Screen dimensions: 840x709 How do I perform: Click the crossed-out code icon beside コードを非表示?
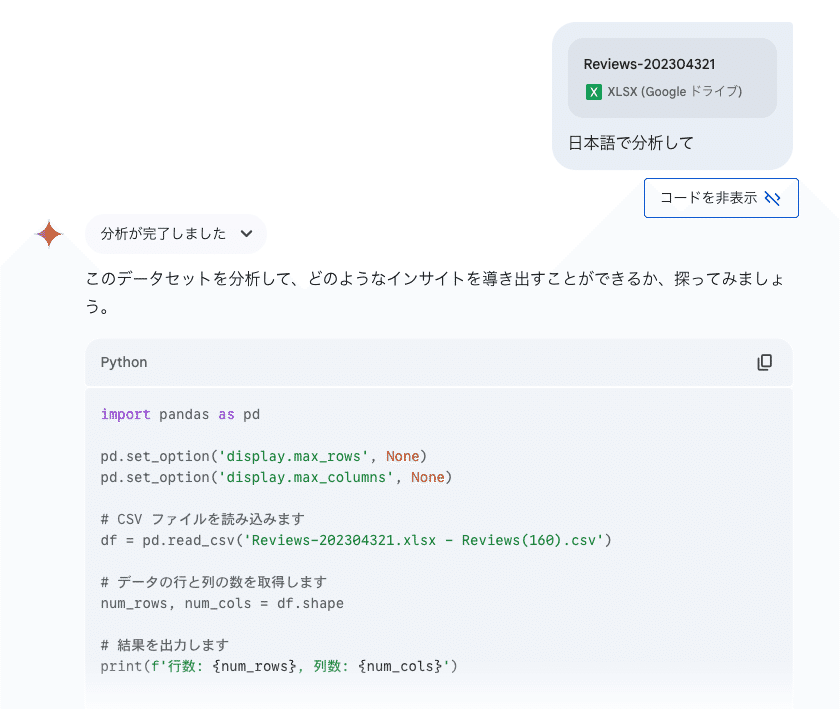772,198
